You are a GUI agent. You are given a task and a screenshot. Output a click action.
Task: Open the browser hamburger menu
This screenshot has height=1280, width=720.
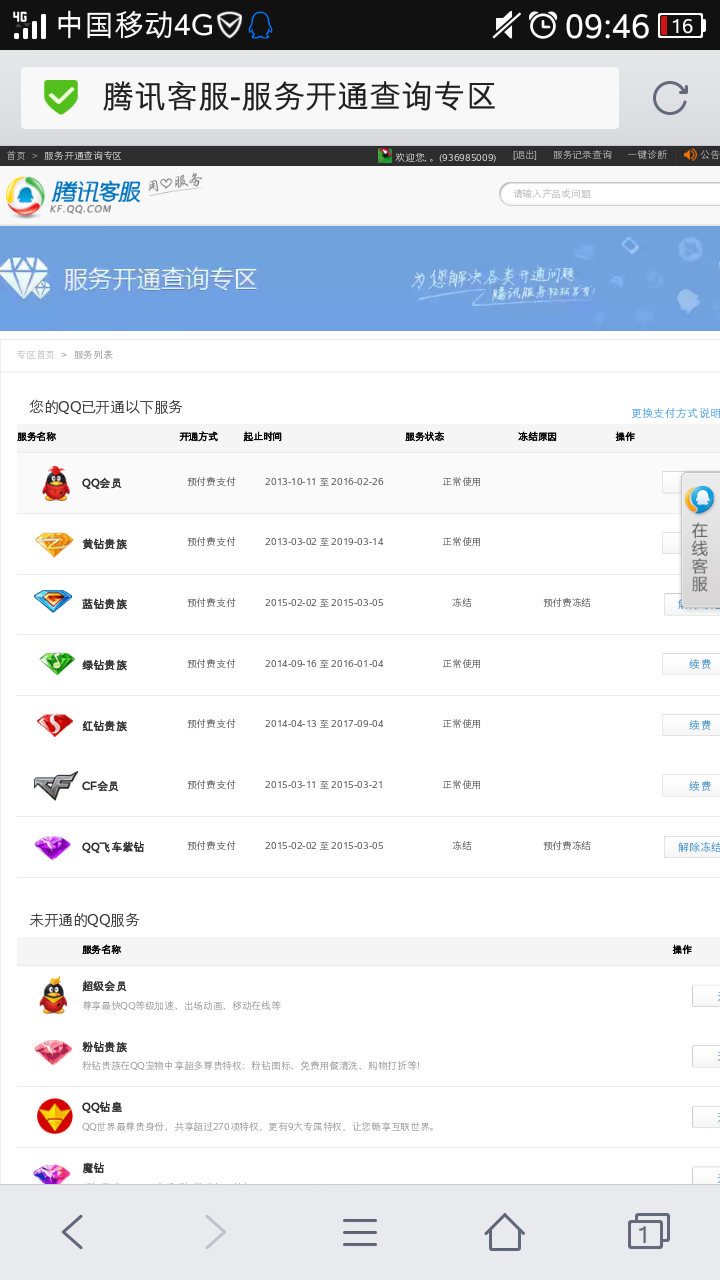(x=360, y=1232)
